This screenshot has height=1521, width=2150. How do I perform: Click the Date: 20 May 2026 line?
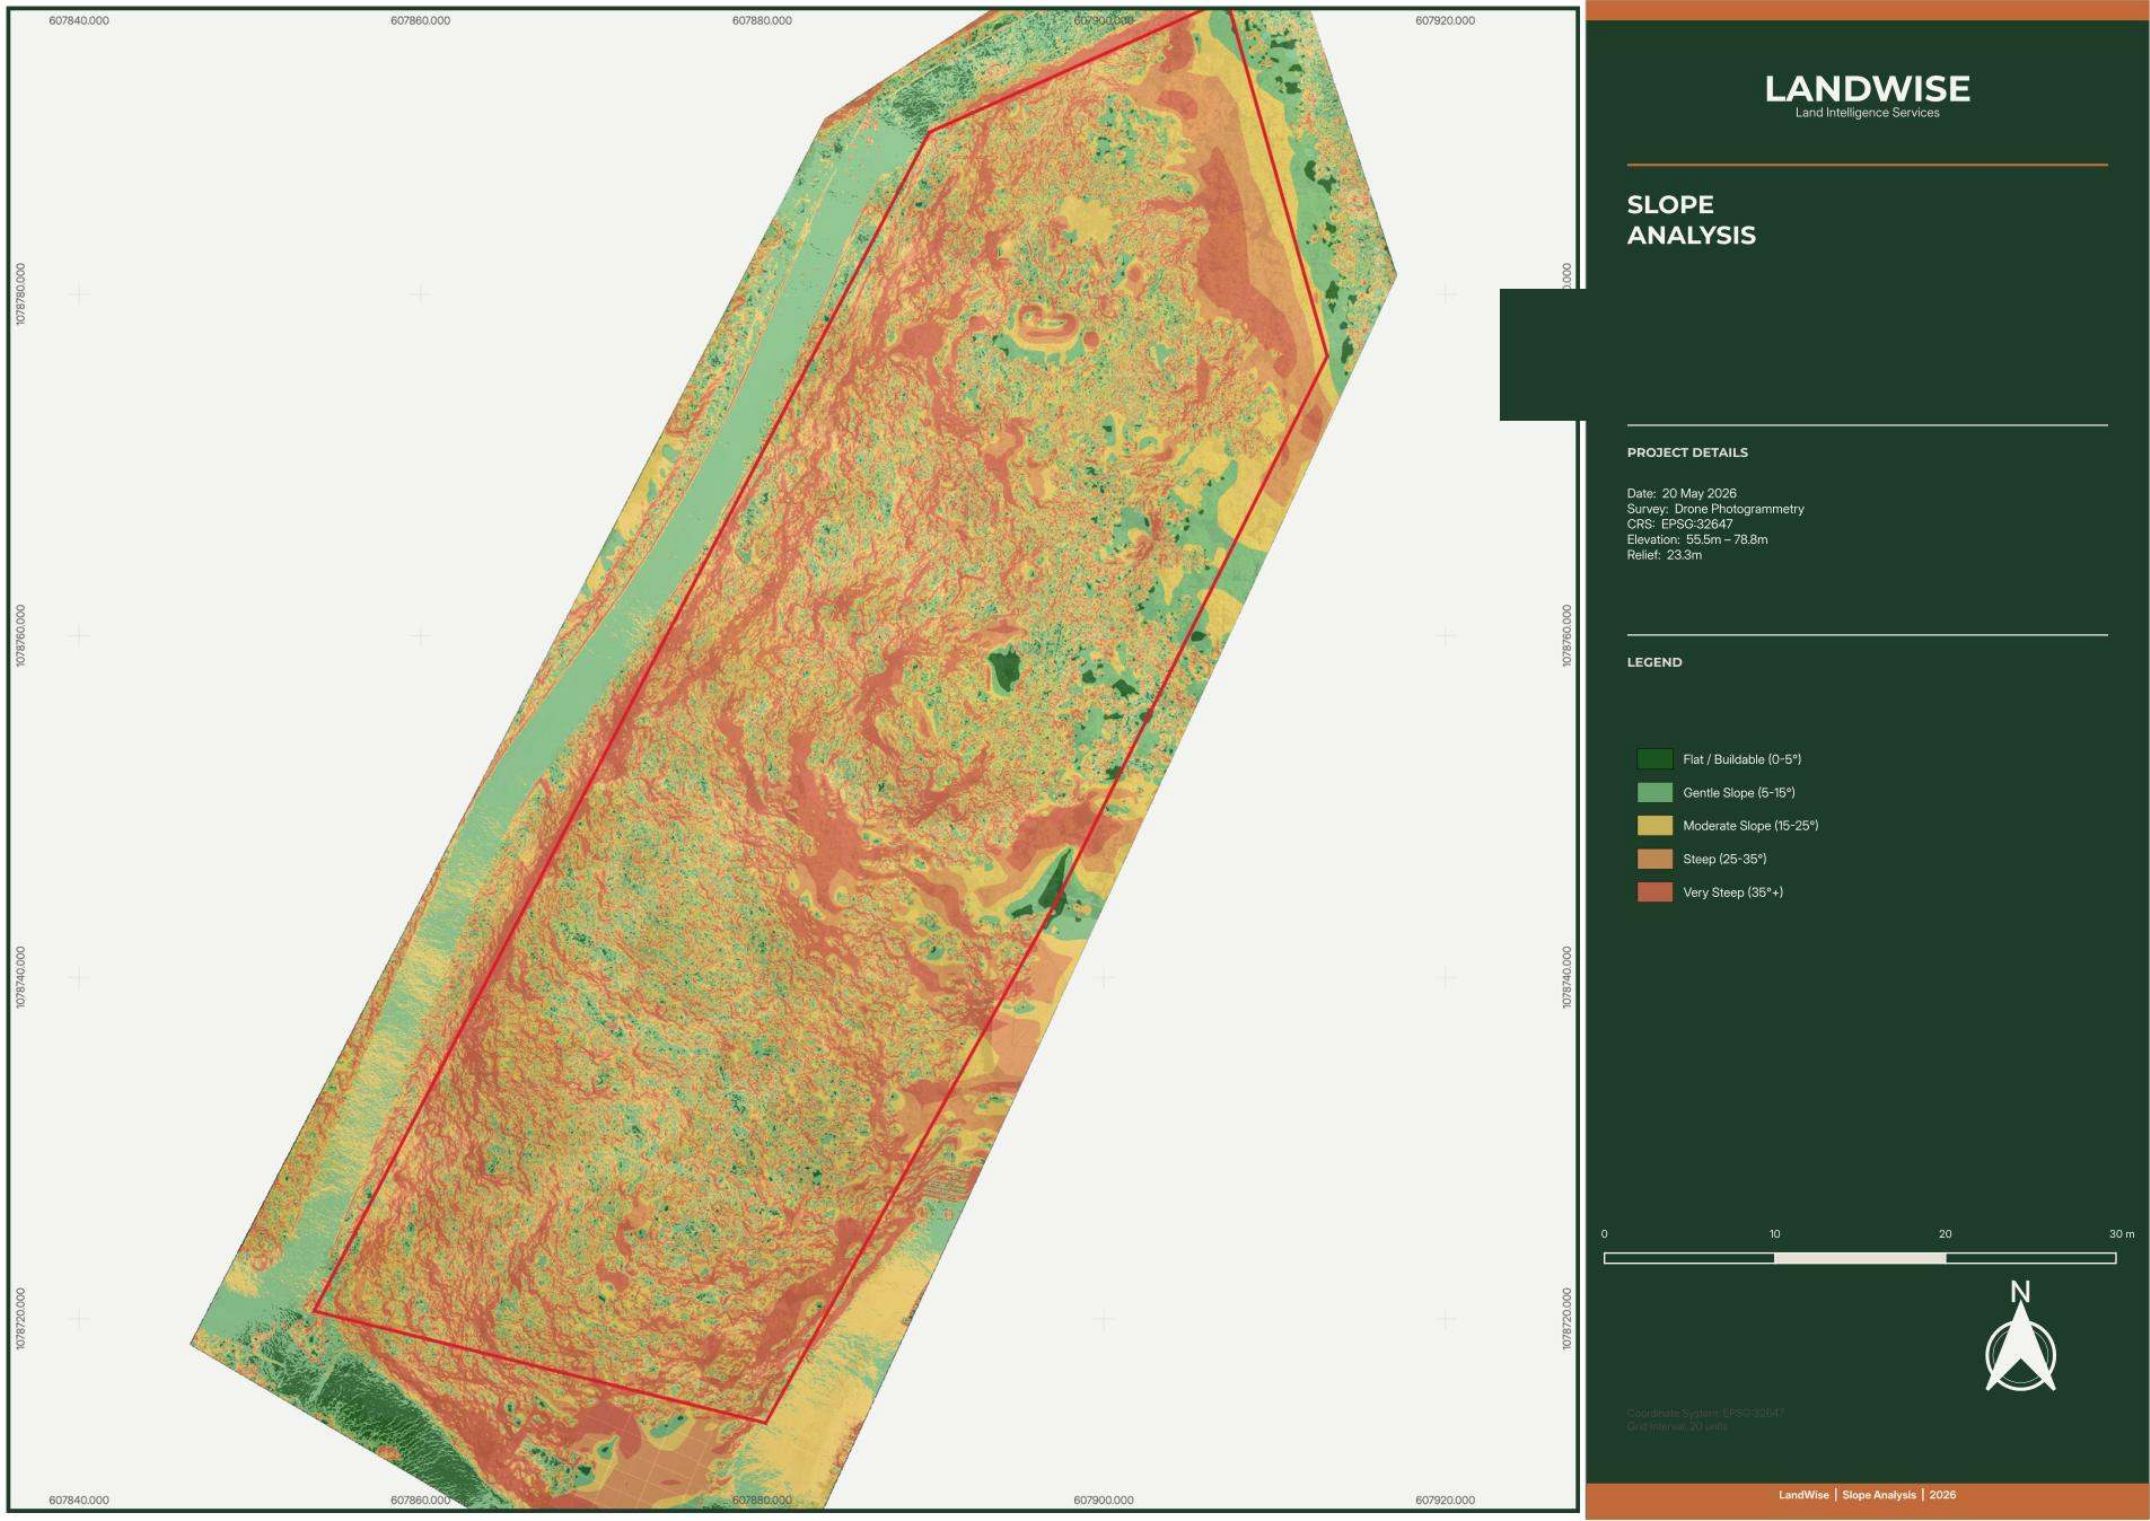pos(1681,493)
